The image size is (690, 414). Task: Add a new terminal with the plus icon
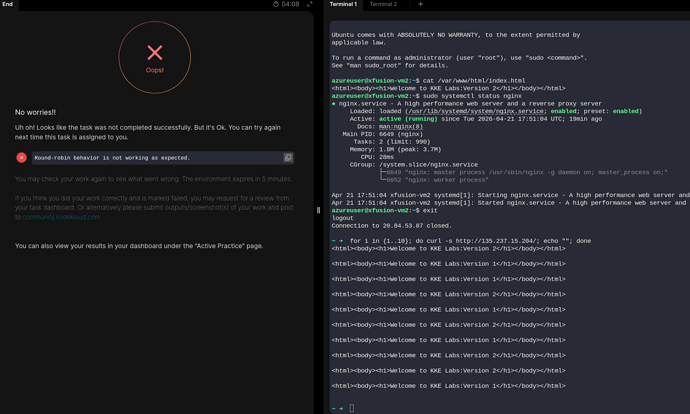click(420, 4)
